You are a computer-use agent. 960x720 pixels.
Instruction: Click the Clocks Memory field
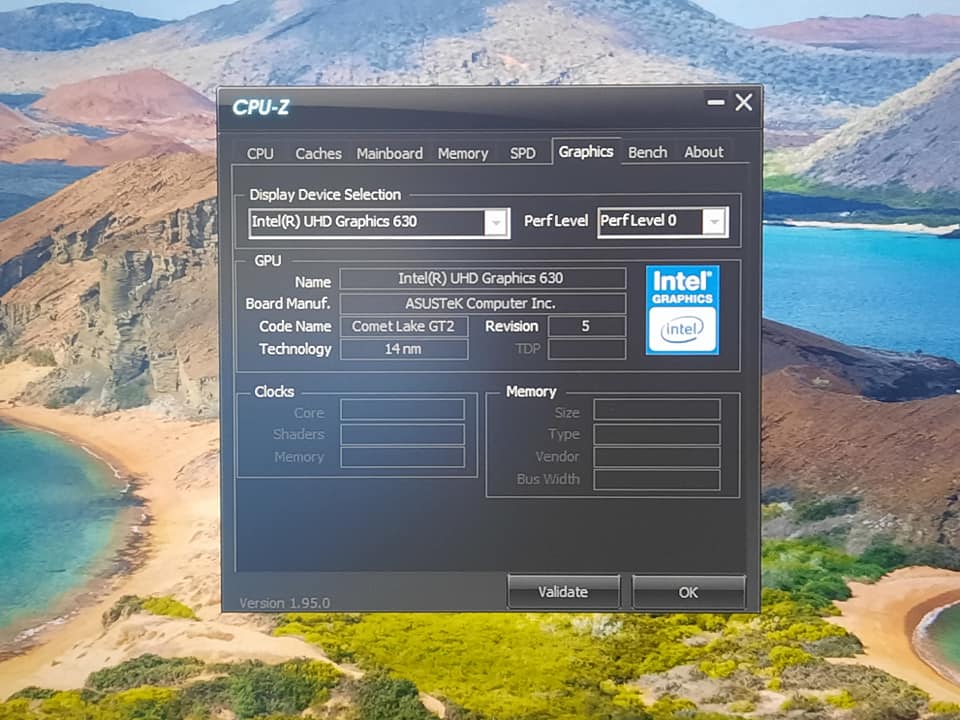402,457
